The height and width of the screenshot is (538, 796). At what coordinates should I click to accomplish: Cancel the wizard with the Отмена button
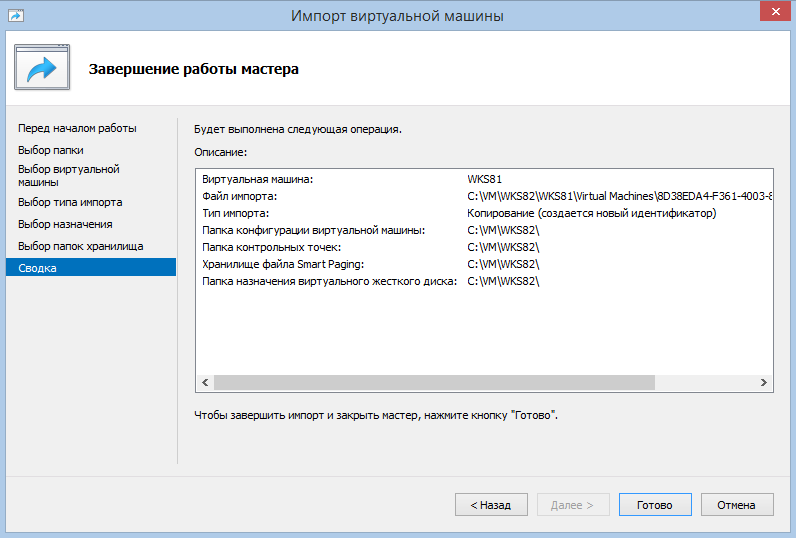pyautogui.click(x=736, y=505)
